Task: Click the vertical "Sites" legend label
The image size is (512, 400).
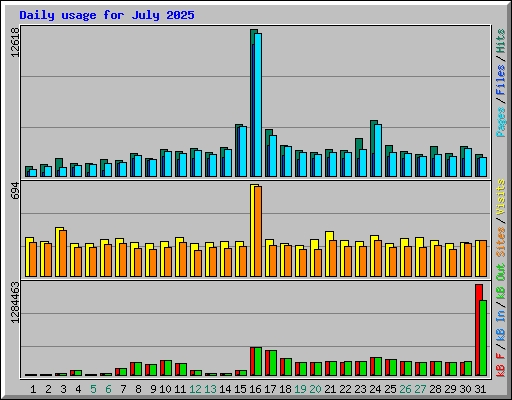Action: (501, 242)
